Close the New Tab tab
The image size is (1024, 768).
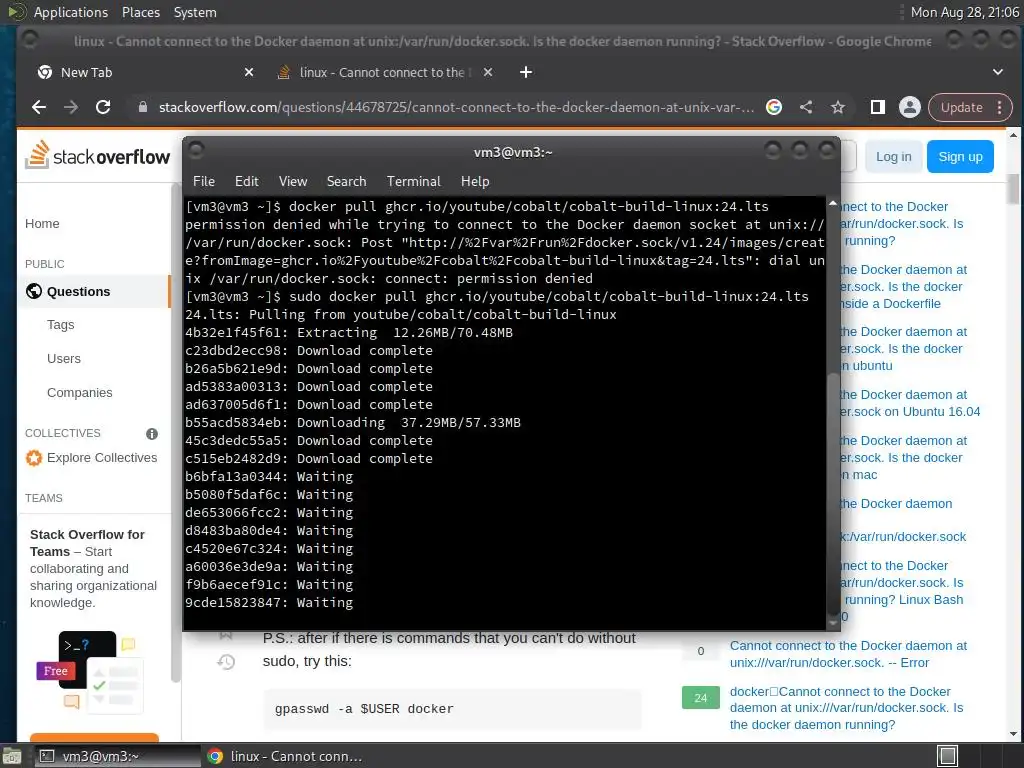(249, 72)
